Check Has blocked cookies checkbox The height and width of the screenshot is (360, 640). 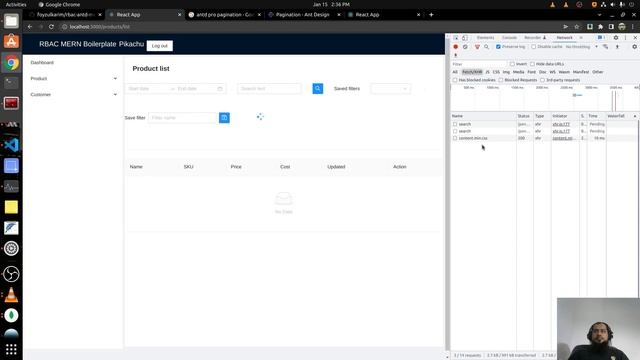455,80
